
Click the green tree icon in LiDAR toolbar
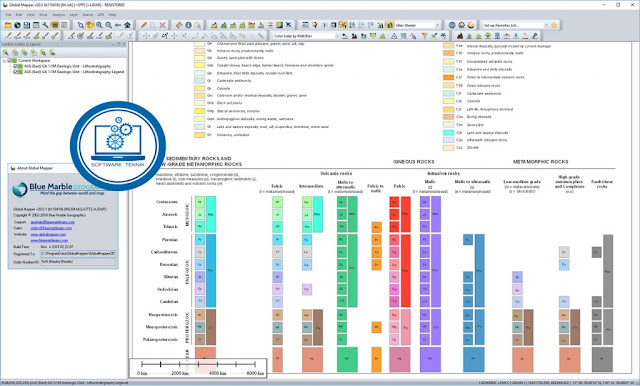pyautogui.click(x=488, y=36)
